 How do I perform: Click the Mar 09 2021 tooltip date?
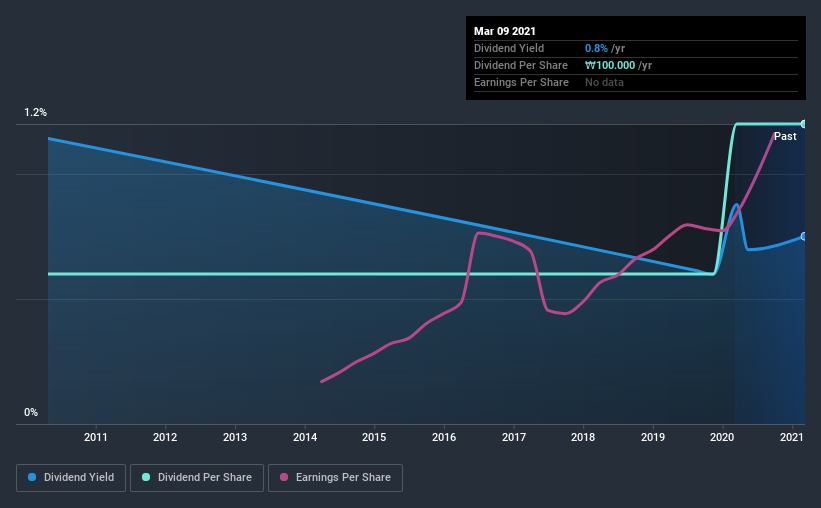[505, 31]
